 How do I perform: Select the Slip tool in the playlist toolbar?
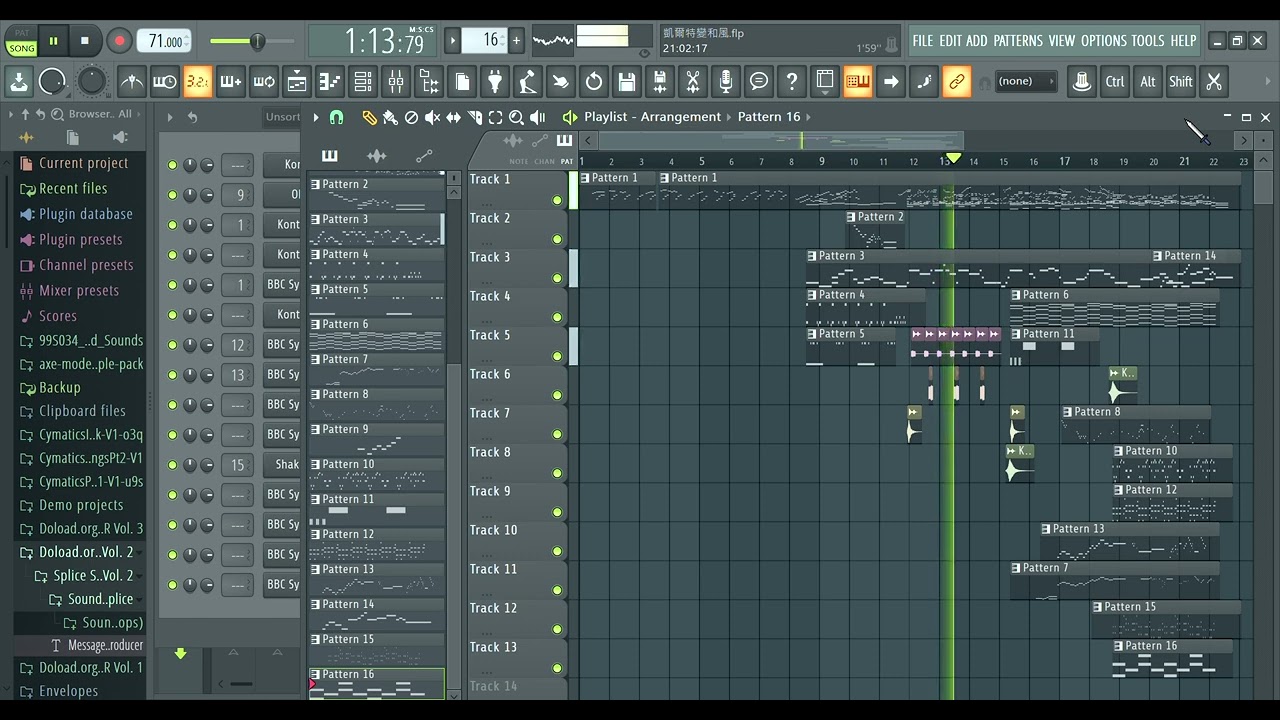pyautogui.click(x=453, y=118)
